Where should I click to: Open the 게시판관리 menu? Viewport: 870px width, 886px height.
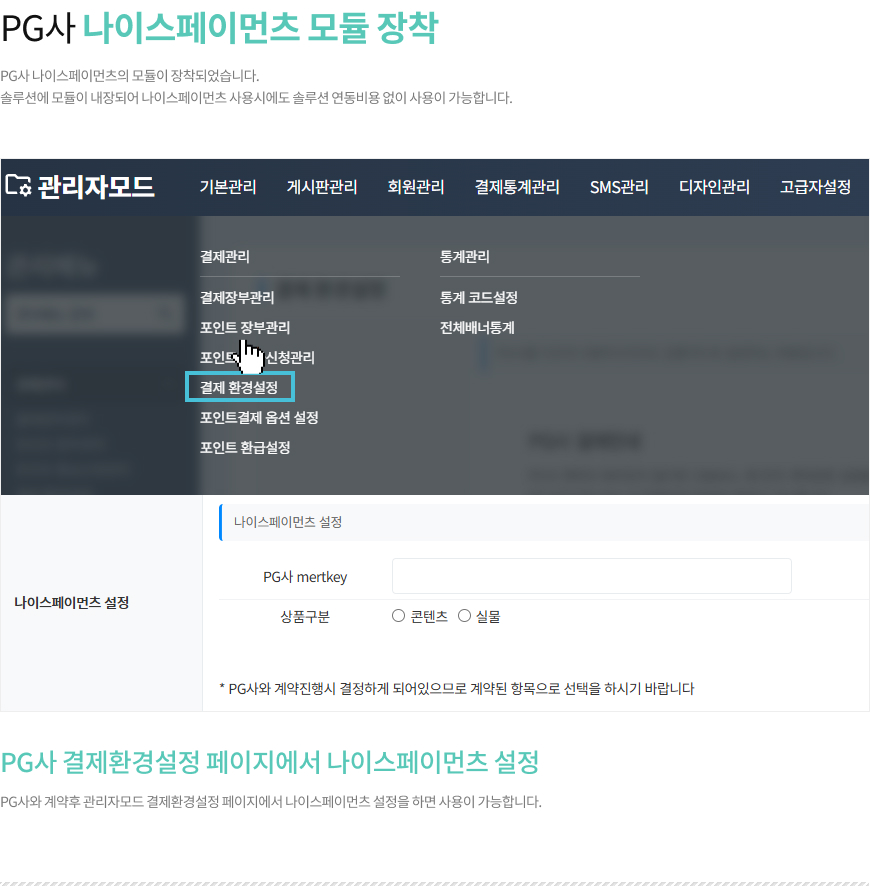tap(322, 187)
